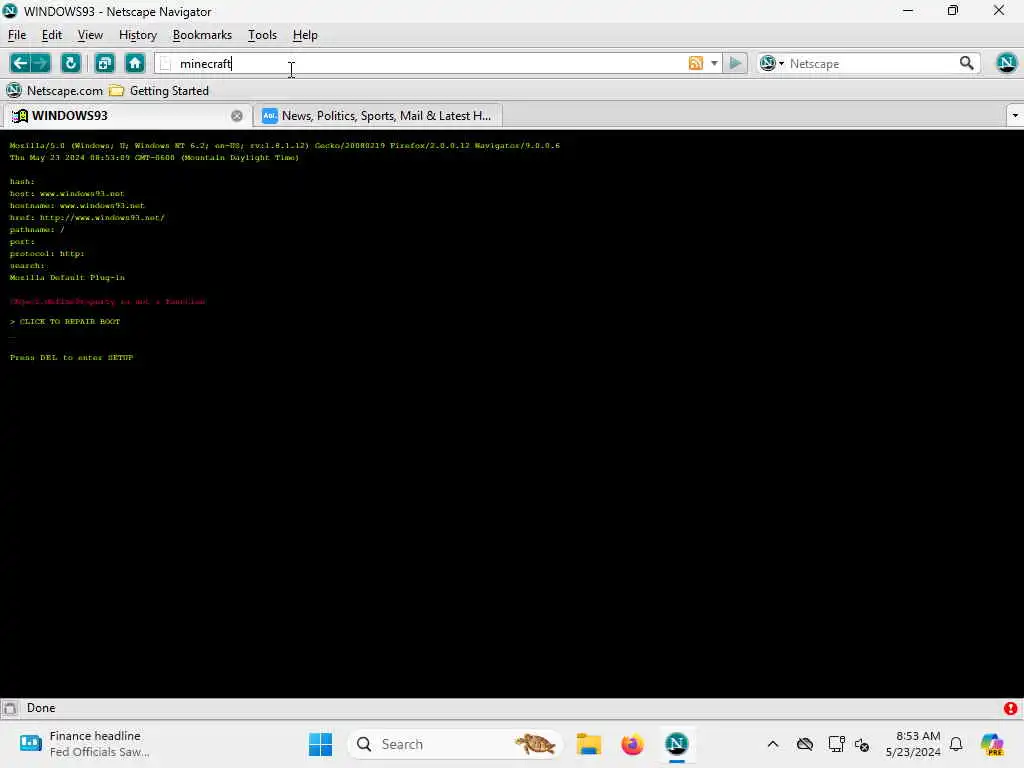Screen dimensions: 1024x768
Task: Click the Press DEL to enter SETUP text
Action: coord(71,358)
